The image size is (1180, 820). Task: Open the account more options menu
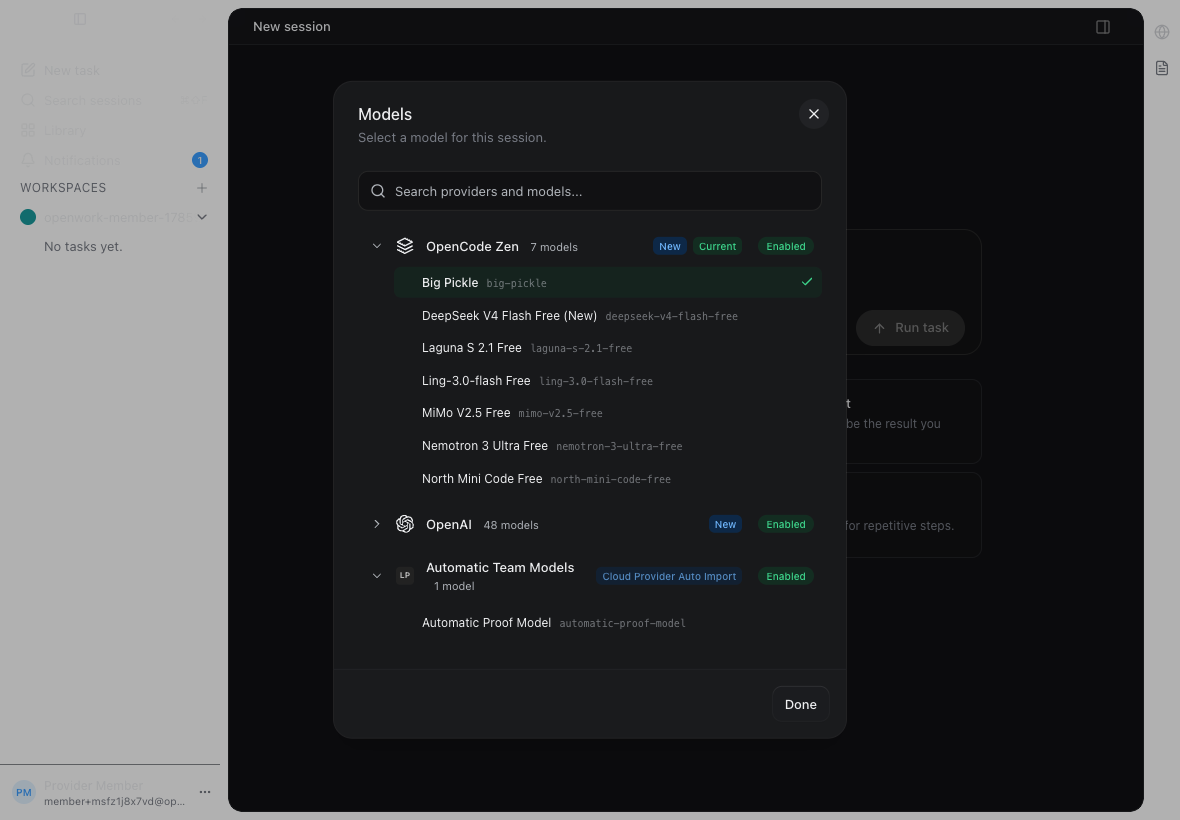(205, 791)
